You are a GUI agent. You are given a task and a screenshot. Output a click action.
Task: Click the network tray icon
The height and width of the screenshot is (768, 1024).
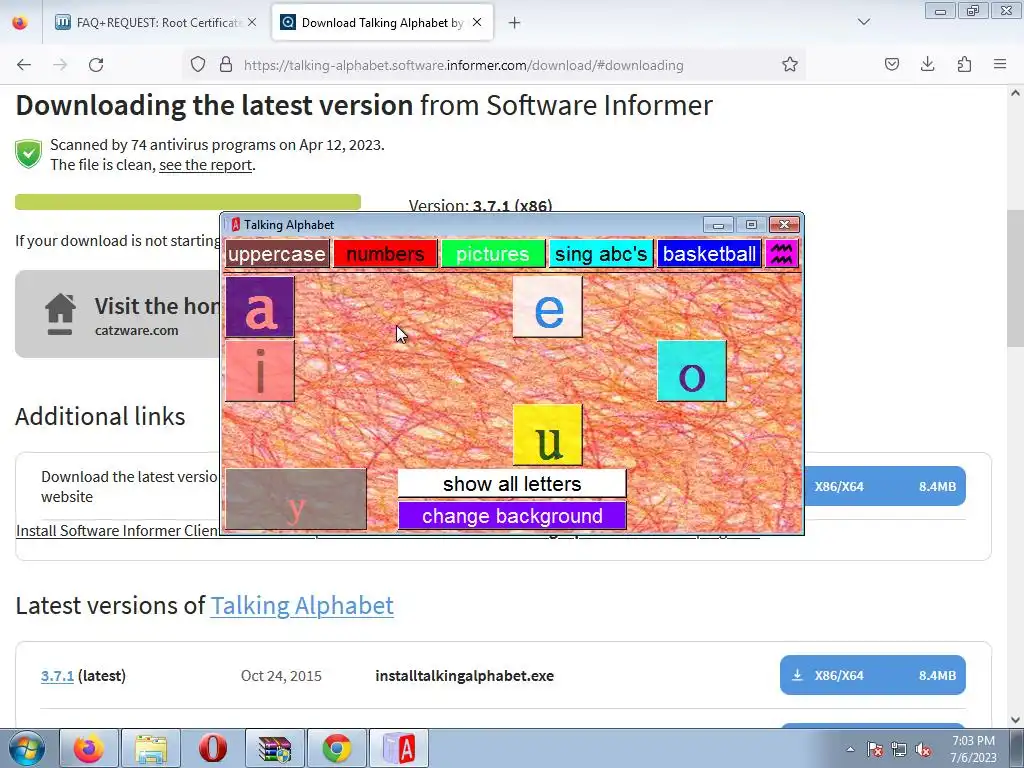(x=899, y=749)
